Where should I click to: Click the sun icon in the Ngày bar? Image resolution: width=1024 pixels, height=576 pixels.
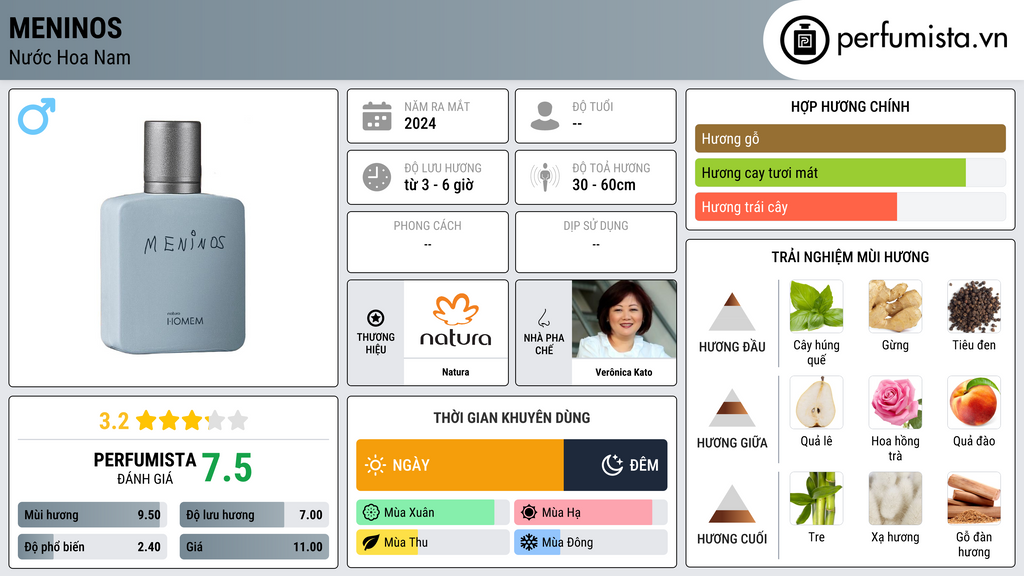(375, 465)
